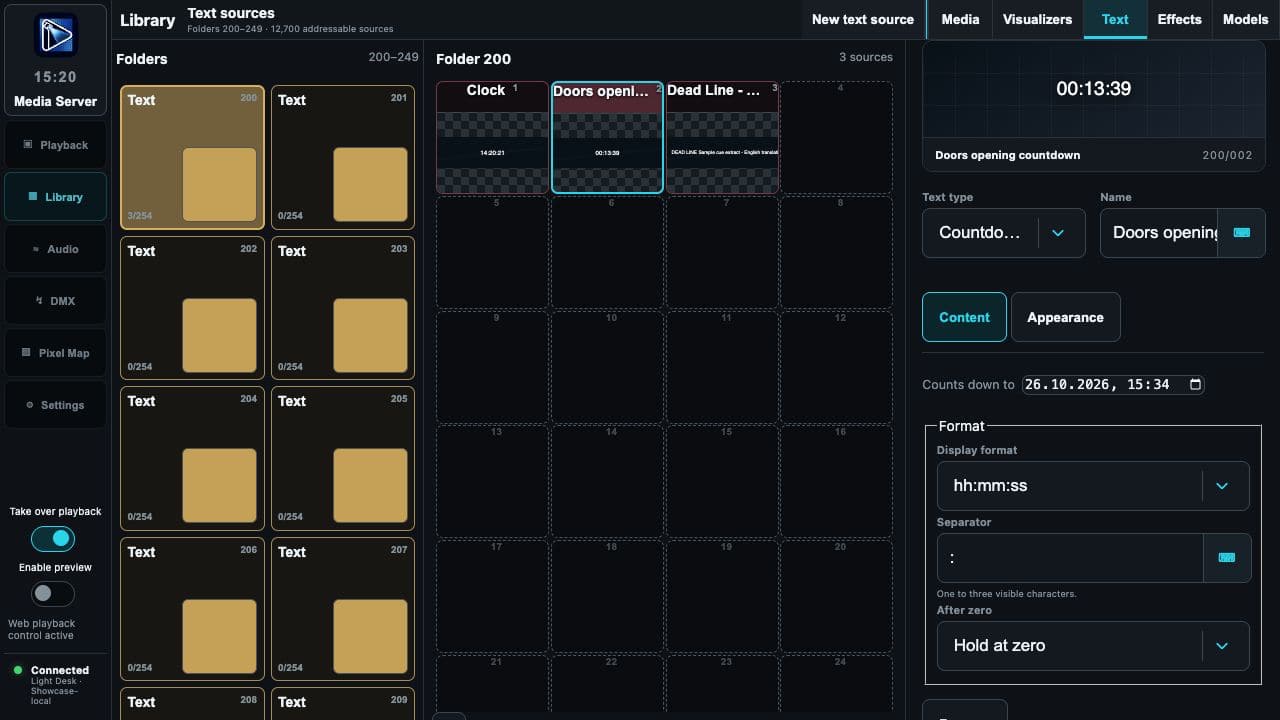1280x720 pixels.
Task: Click the Separator text field
Action: pos(1070,558)
